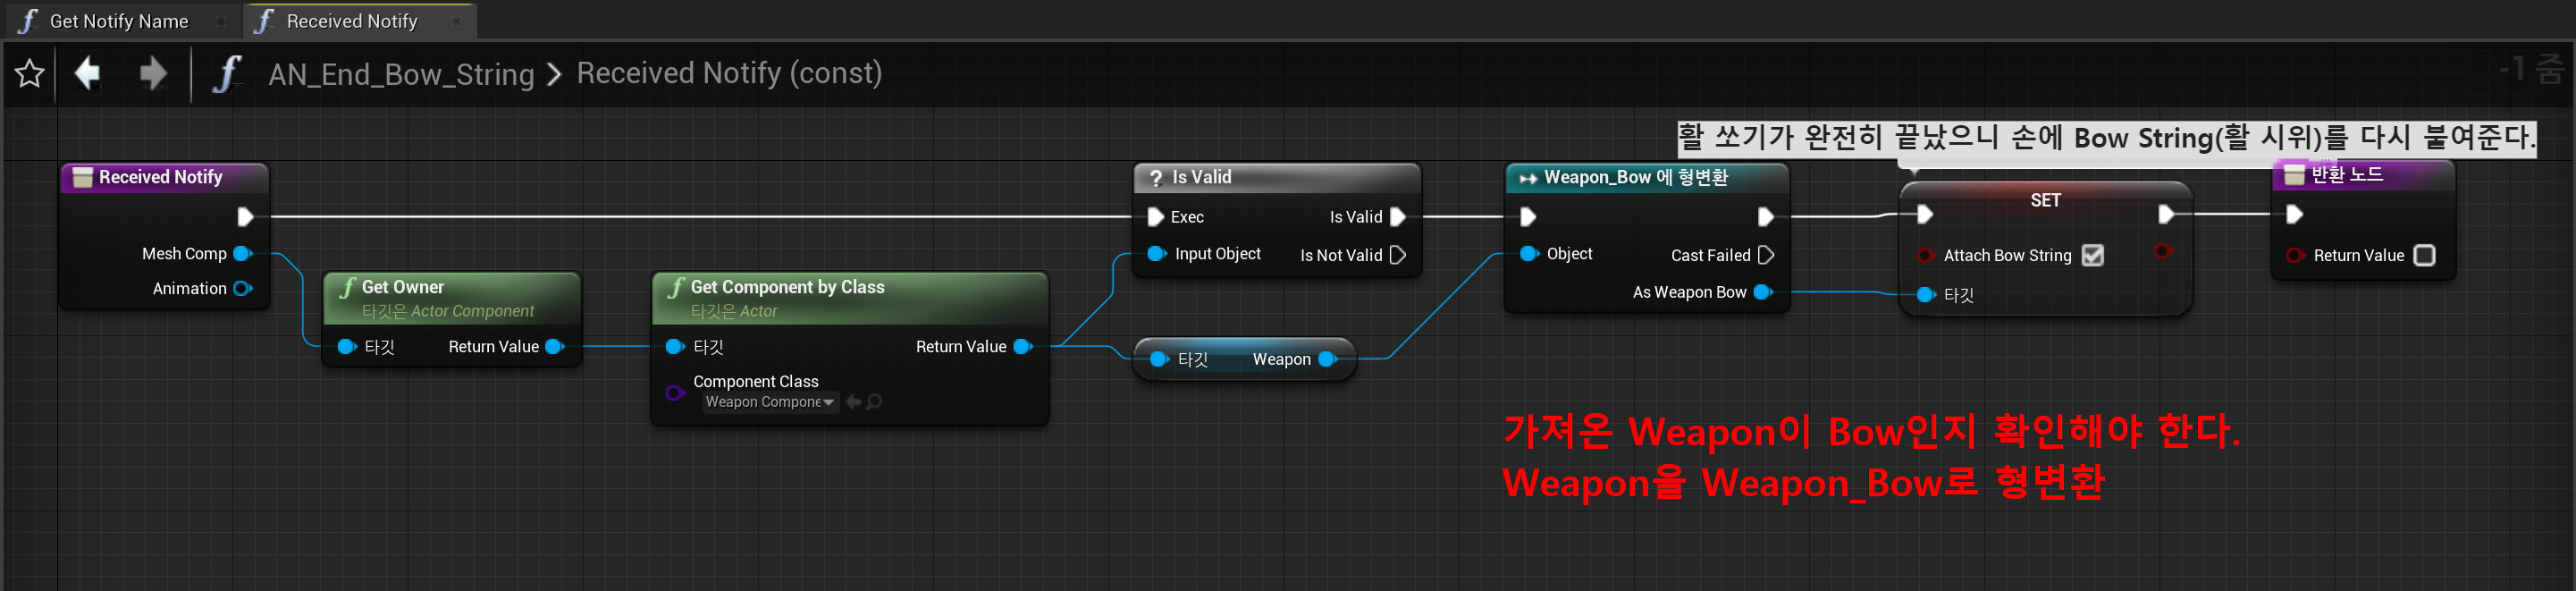Click Weapon getter target input pin

click(x=1158, y=360)
